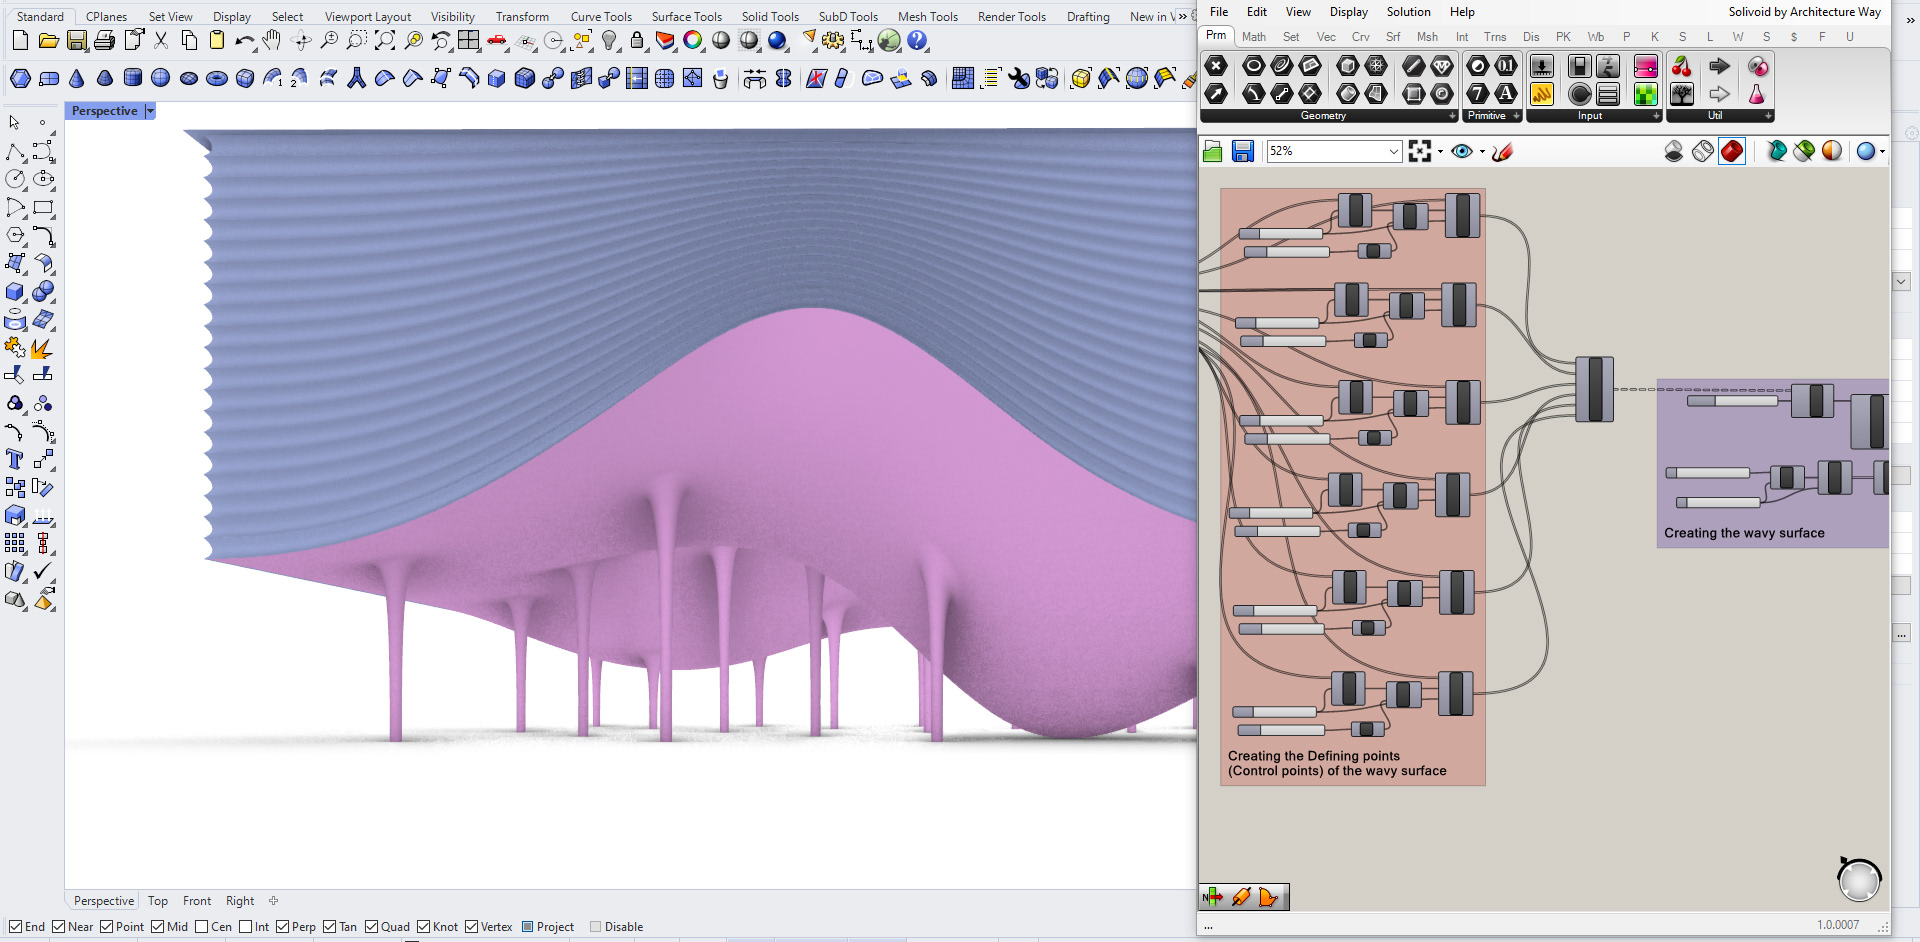Uncheck the Vertex osnap checkbox
The height and width of the screenshot is (942, 1920).
click(472, 927)
